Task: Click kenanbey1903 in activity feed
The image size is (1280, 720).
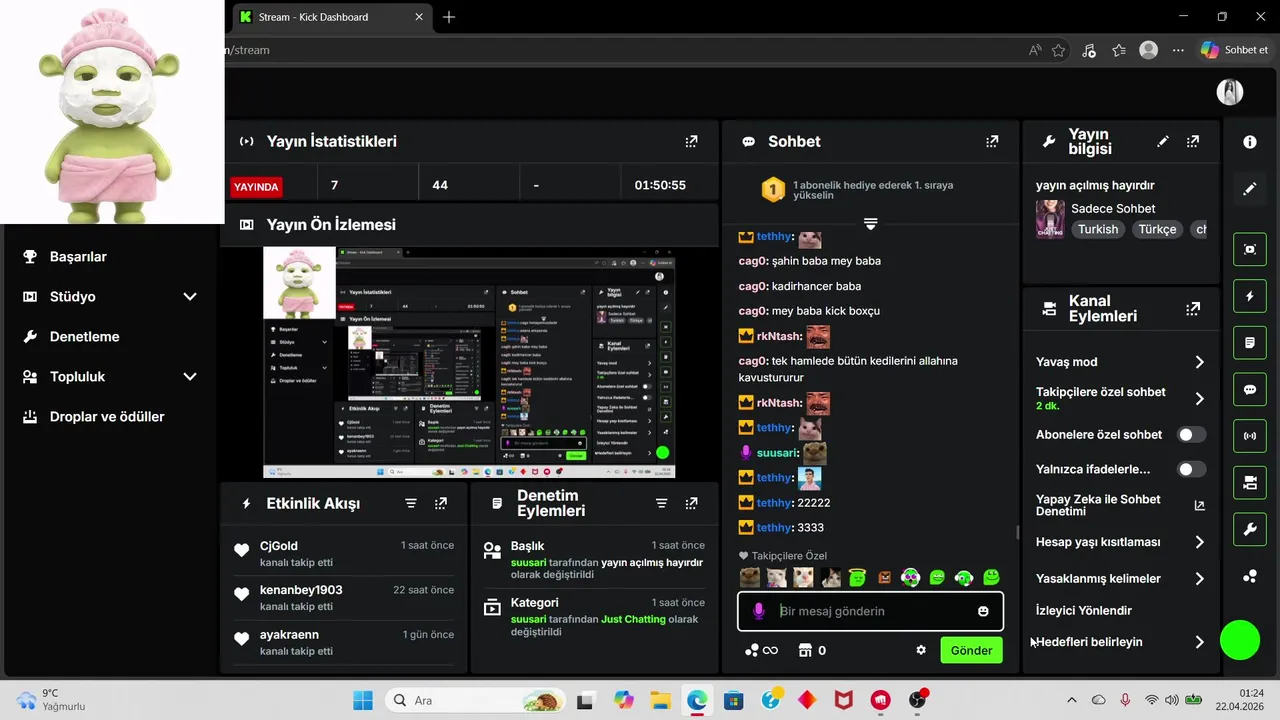Action: point(301,590)
